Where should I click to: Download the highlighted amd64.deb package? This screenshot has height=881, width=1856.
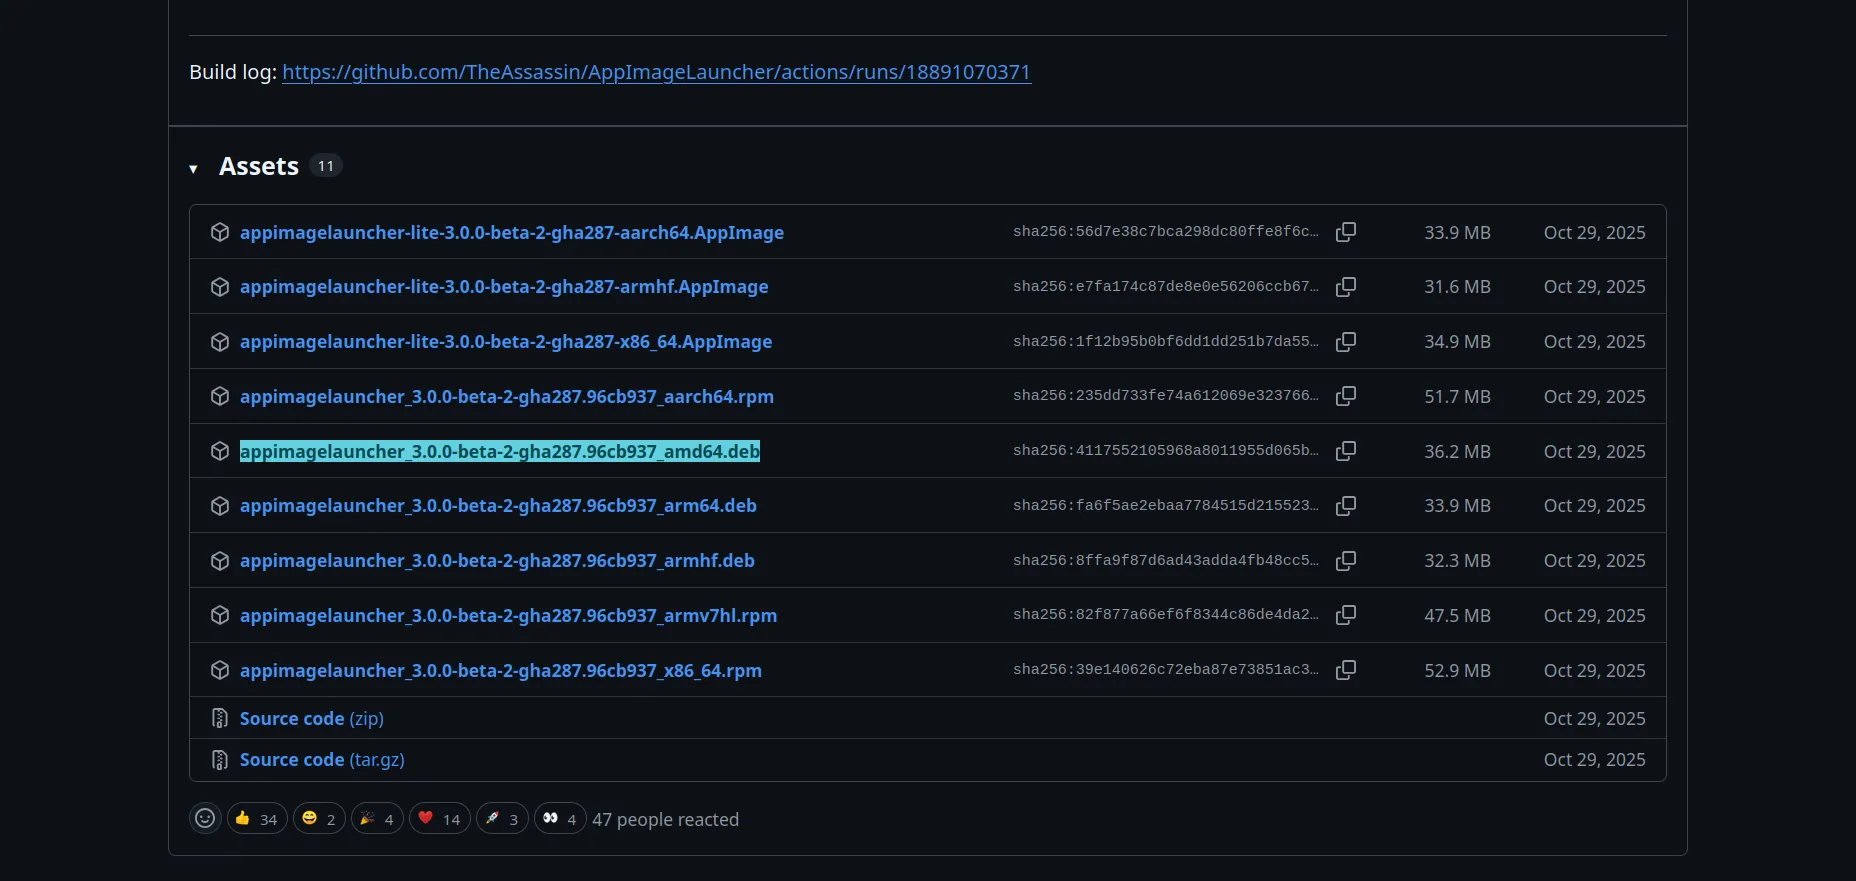pyautogui.click(x=500, y=451)
